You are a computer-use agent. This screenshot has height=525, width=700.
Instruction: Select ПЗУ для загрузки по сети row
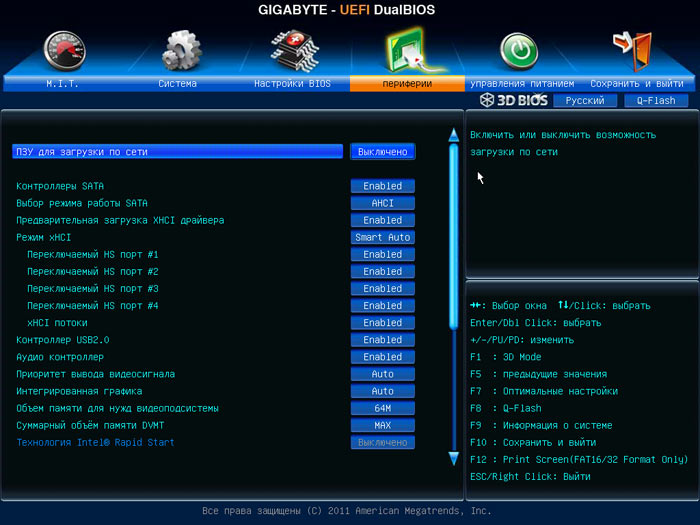coord(177,152)
